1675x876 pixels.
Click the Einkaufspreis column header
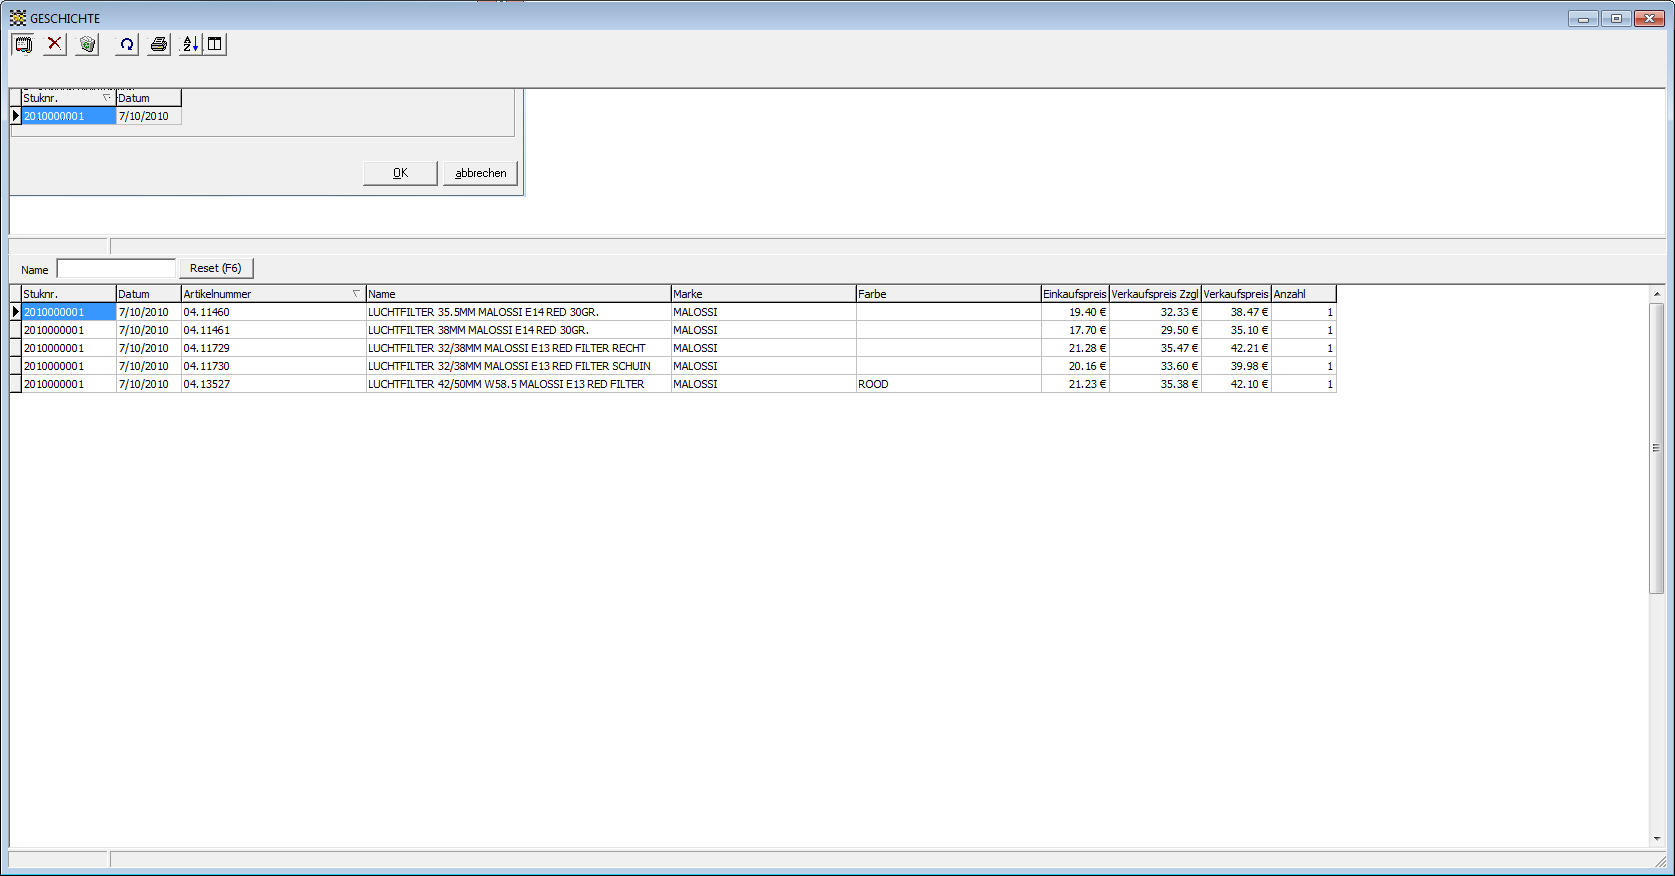click(x=1075, y=294)
